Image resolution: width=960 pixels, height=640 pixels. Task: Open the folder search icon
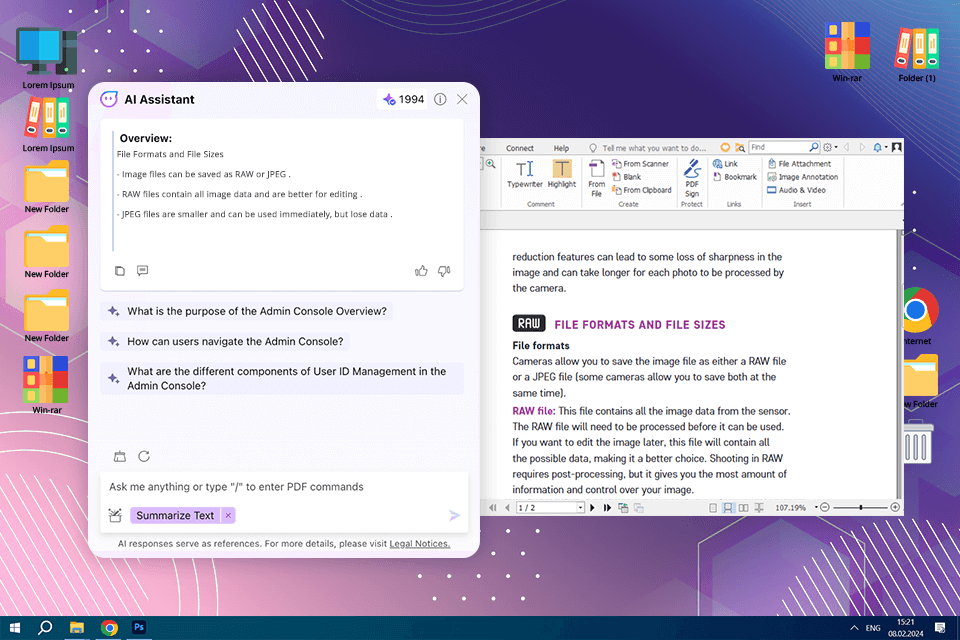740,148
